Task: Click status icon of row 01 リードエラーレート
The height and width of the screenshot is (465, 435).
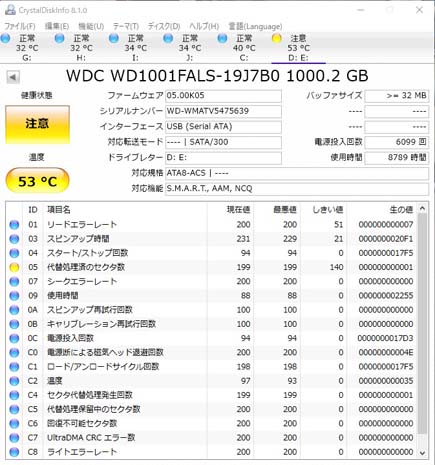Action: [x=14, y=225]
